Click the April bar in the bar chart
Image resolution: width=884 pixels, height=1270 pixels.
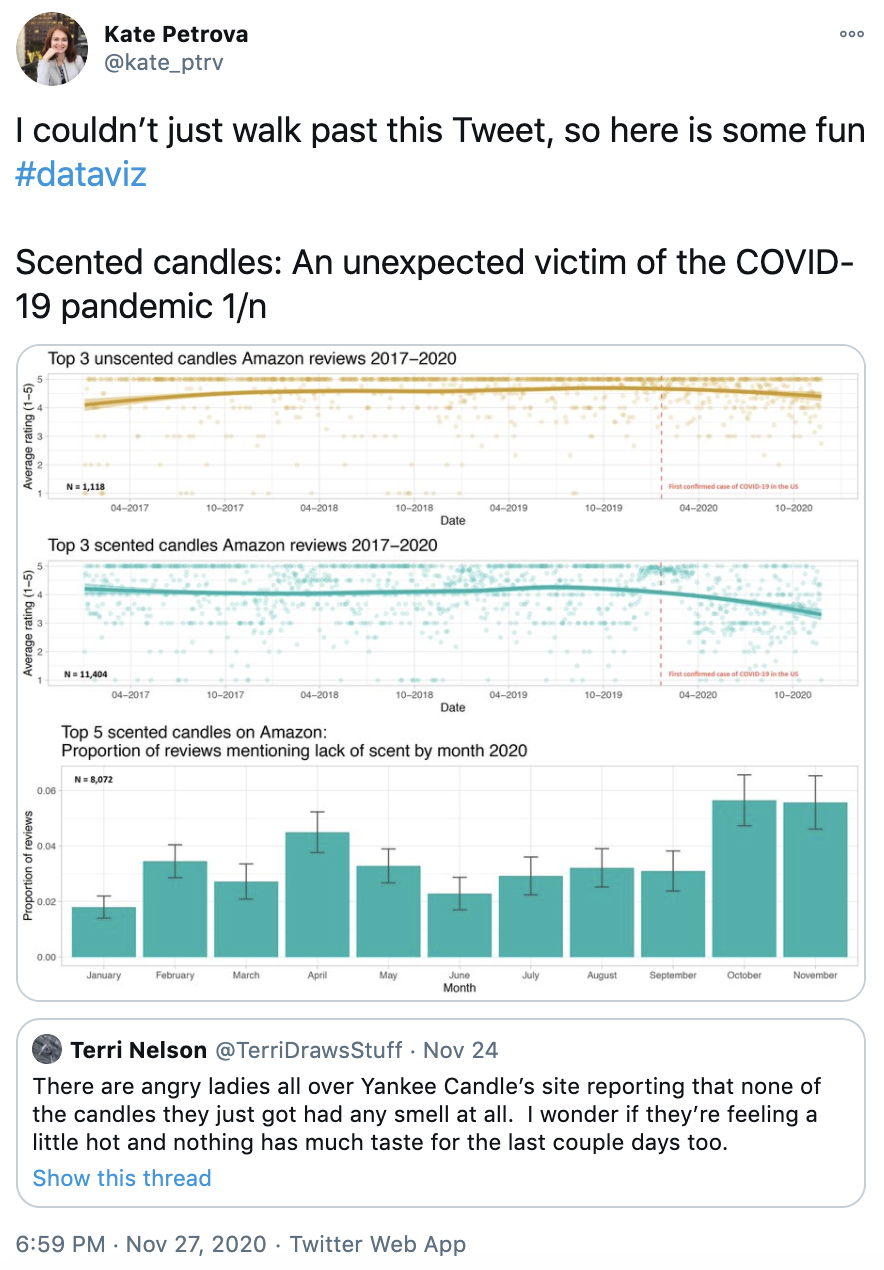317,894
